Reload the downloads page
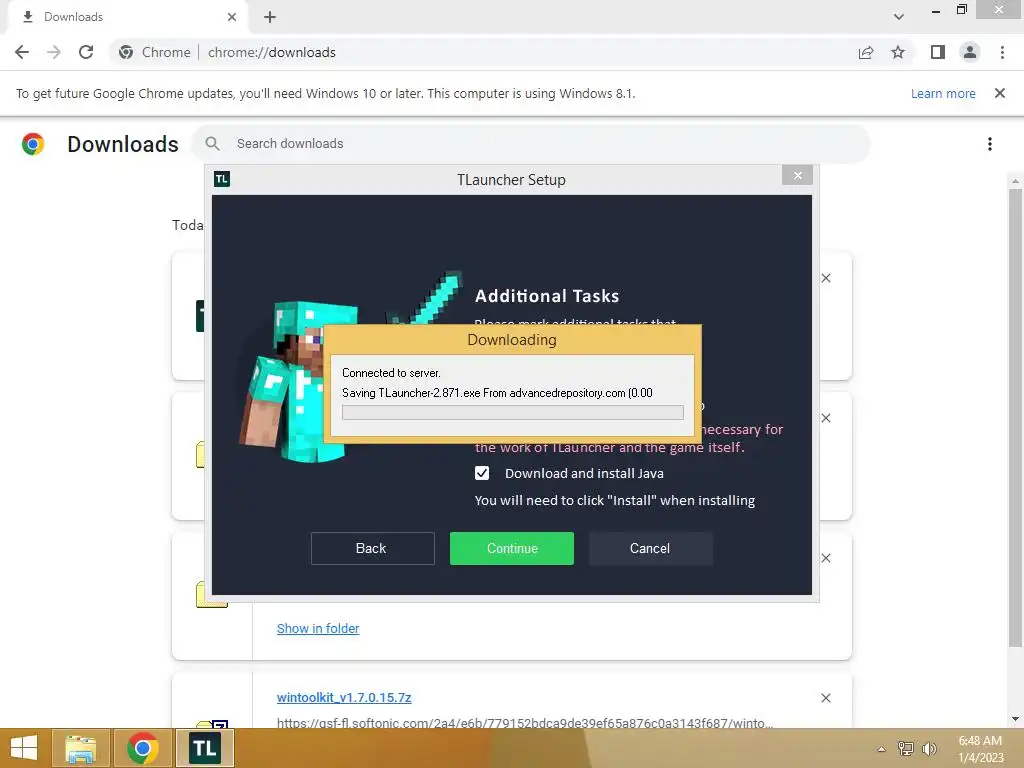 tap(86, 52)
